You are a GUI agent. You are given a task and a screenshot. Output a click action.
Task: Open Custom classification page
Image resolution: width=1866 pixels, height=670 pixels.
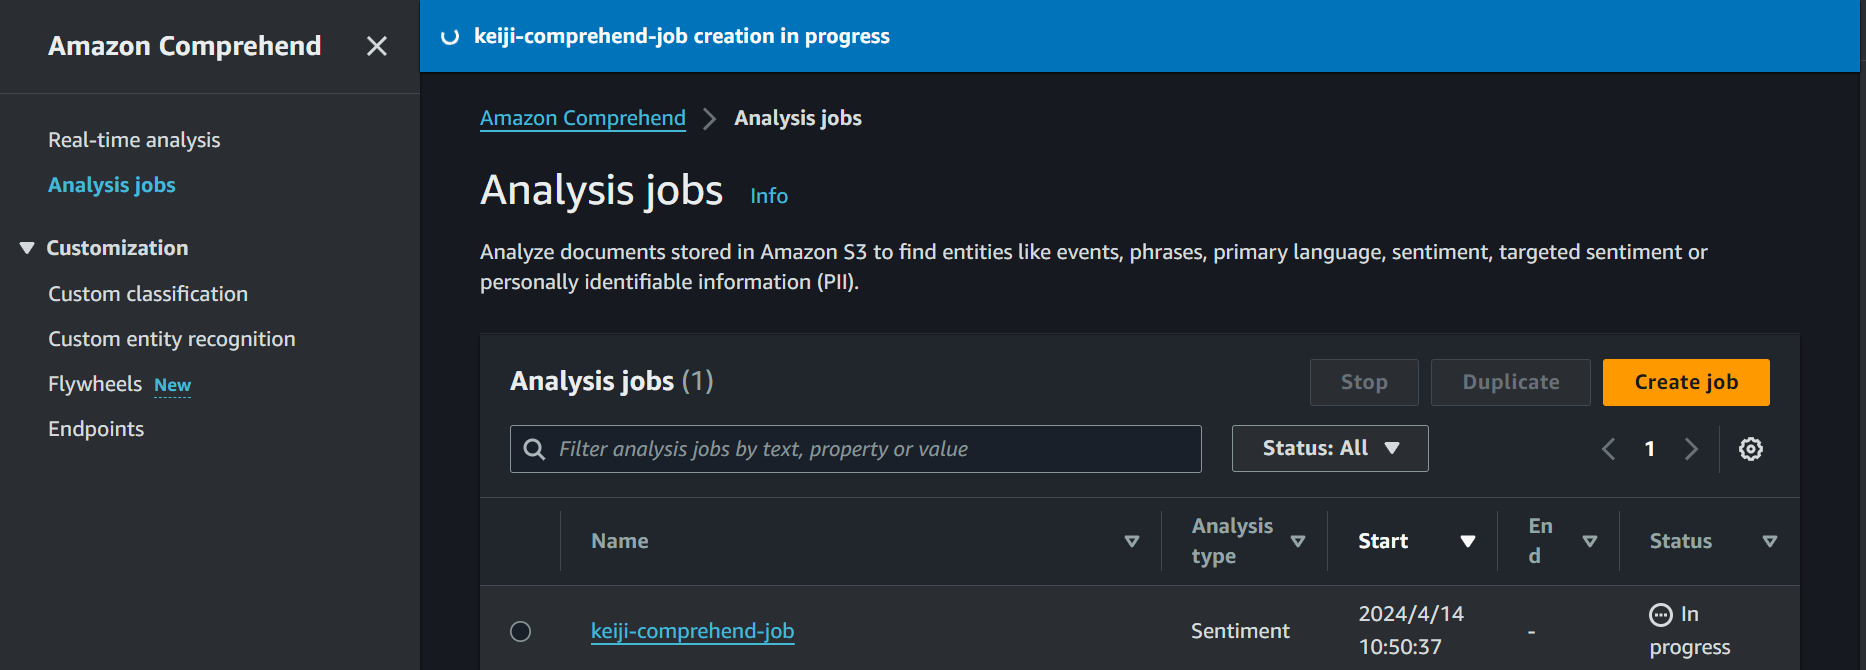[148, 294]
